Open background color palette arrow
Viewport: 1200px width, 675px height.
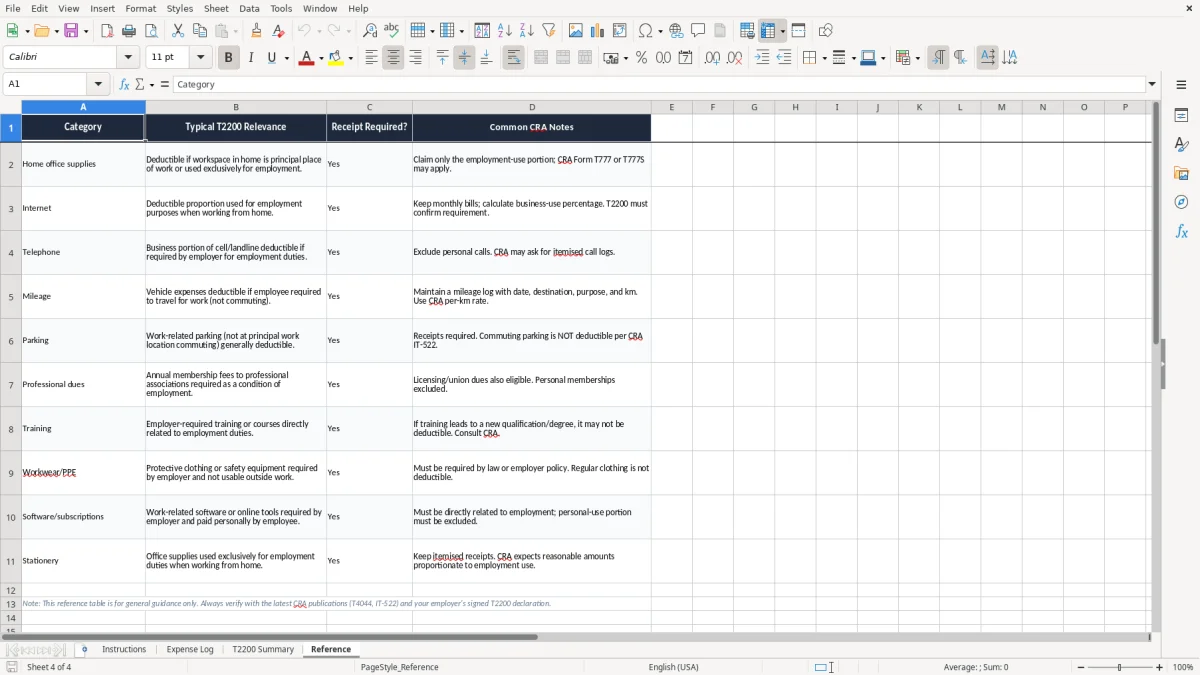pos(351,58)
